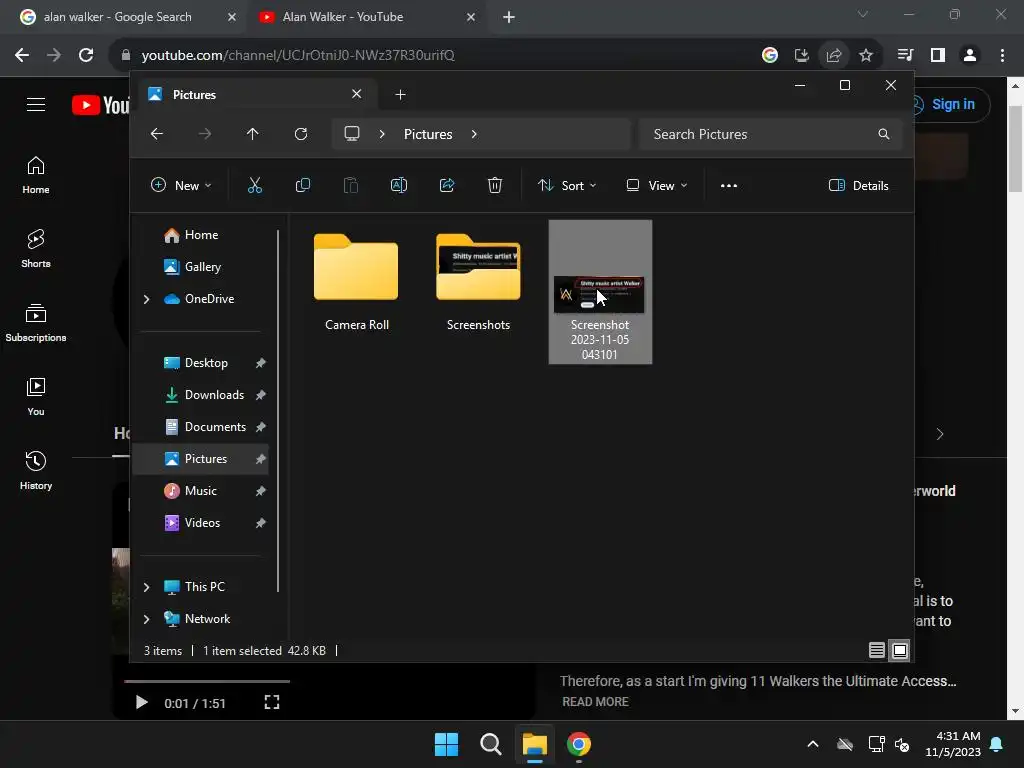This screenshot has height=768, width=1024.
Task: Open the Windows Start menu
Action: (x=446, y=744)
